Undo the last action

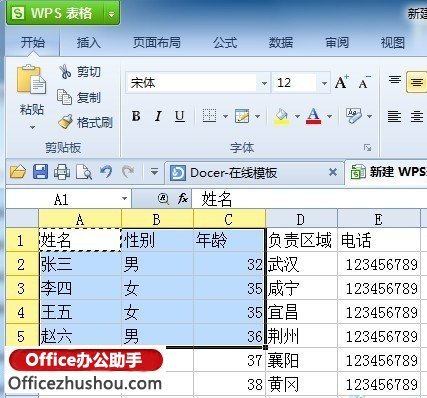pos(106,172)
